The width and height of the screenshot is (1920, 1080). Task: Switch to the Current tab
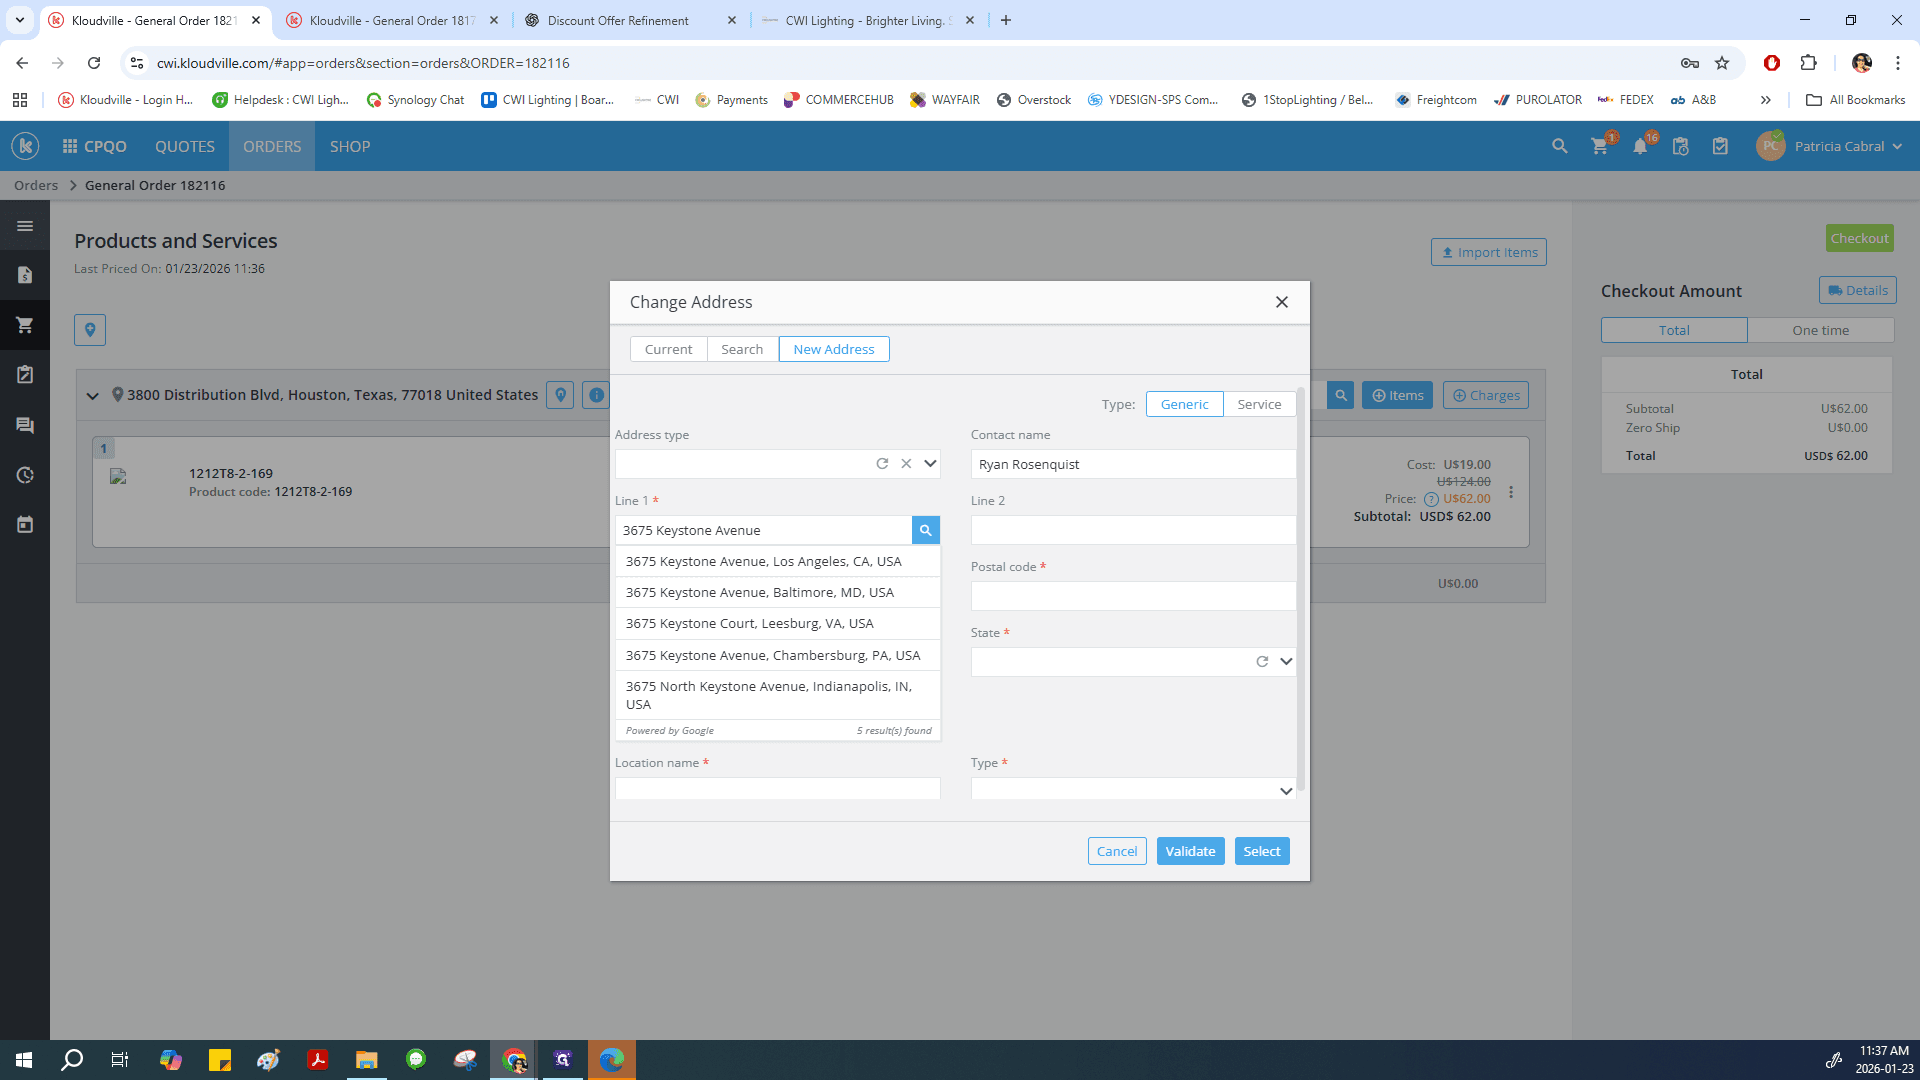pyautogui.click(x=668, y=349)
